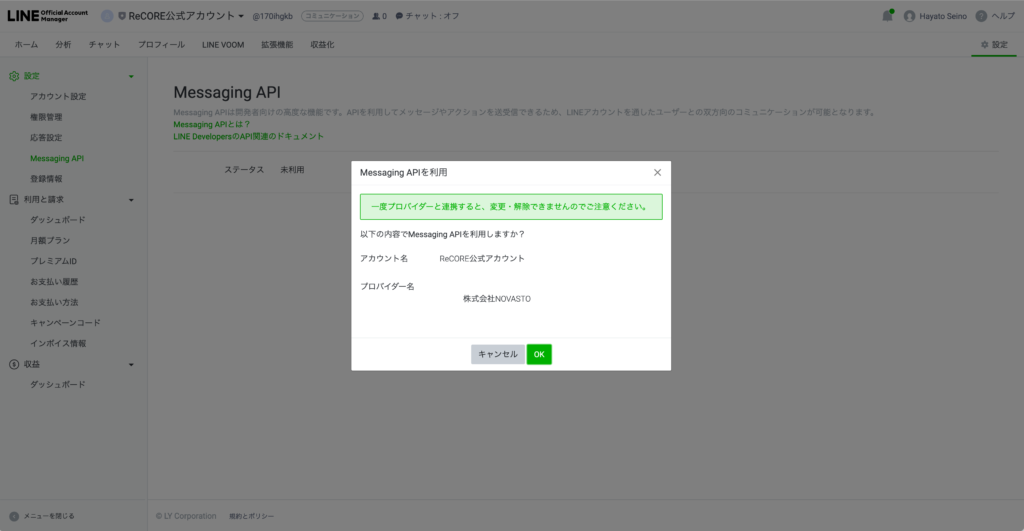Click the メニューを閉じる label
The image size is (1024, 531).
49,516
